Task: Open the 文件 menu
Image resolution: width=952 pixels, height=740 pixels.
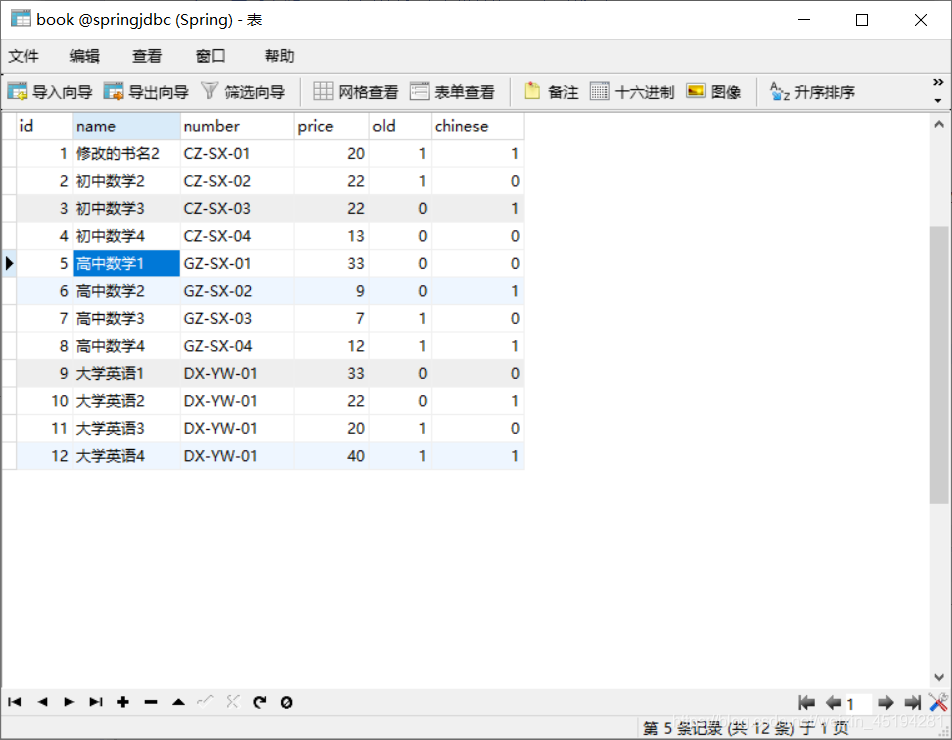Action: [24, 56]
